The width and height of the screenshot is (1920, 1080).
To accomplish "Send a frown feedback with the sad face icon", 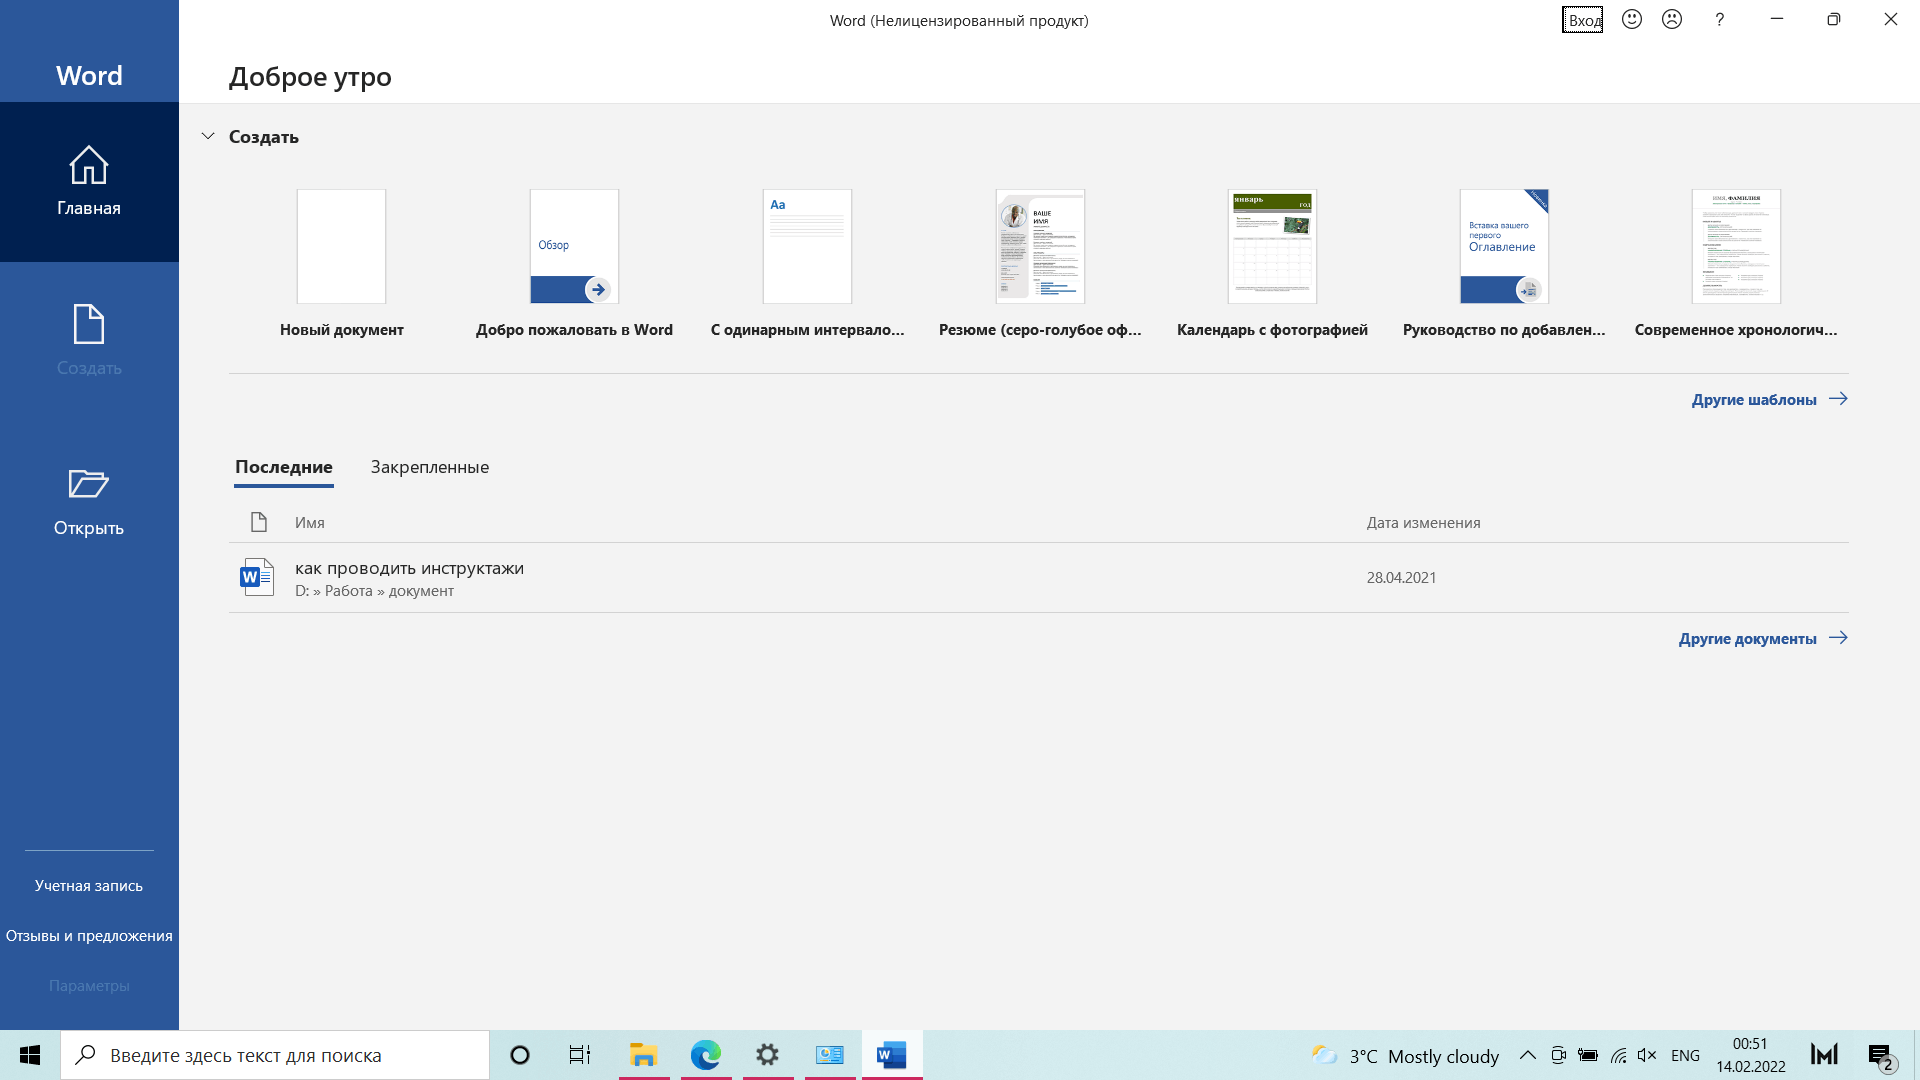I will [1672, 19].
